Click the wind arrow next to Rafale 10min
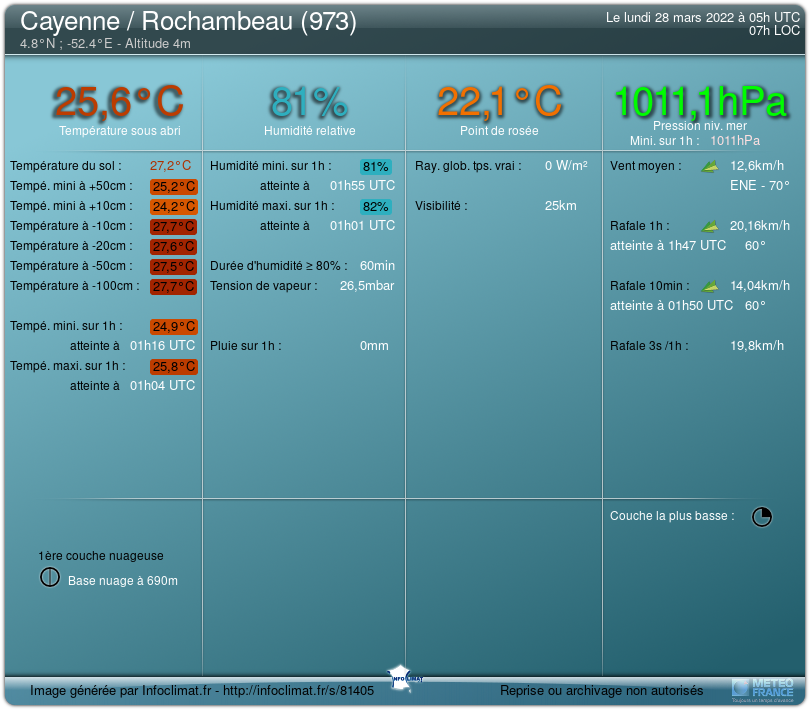This screenshot has width=810, height=710. (710, 286)
